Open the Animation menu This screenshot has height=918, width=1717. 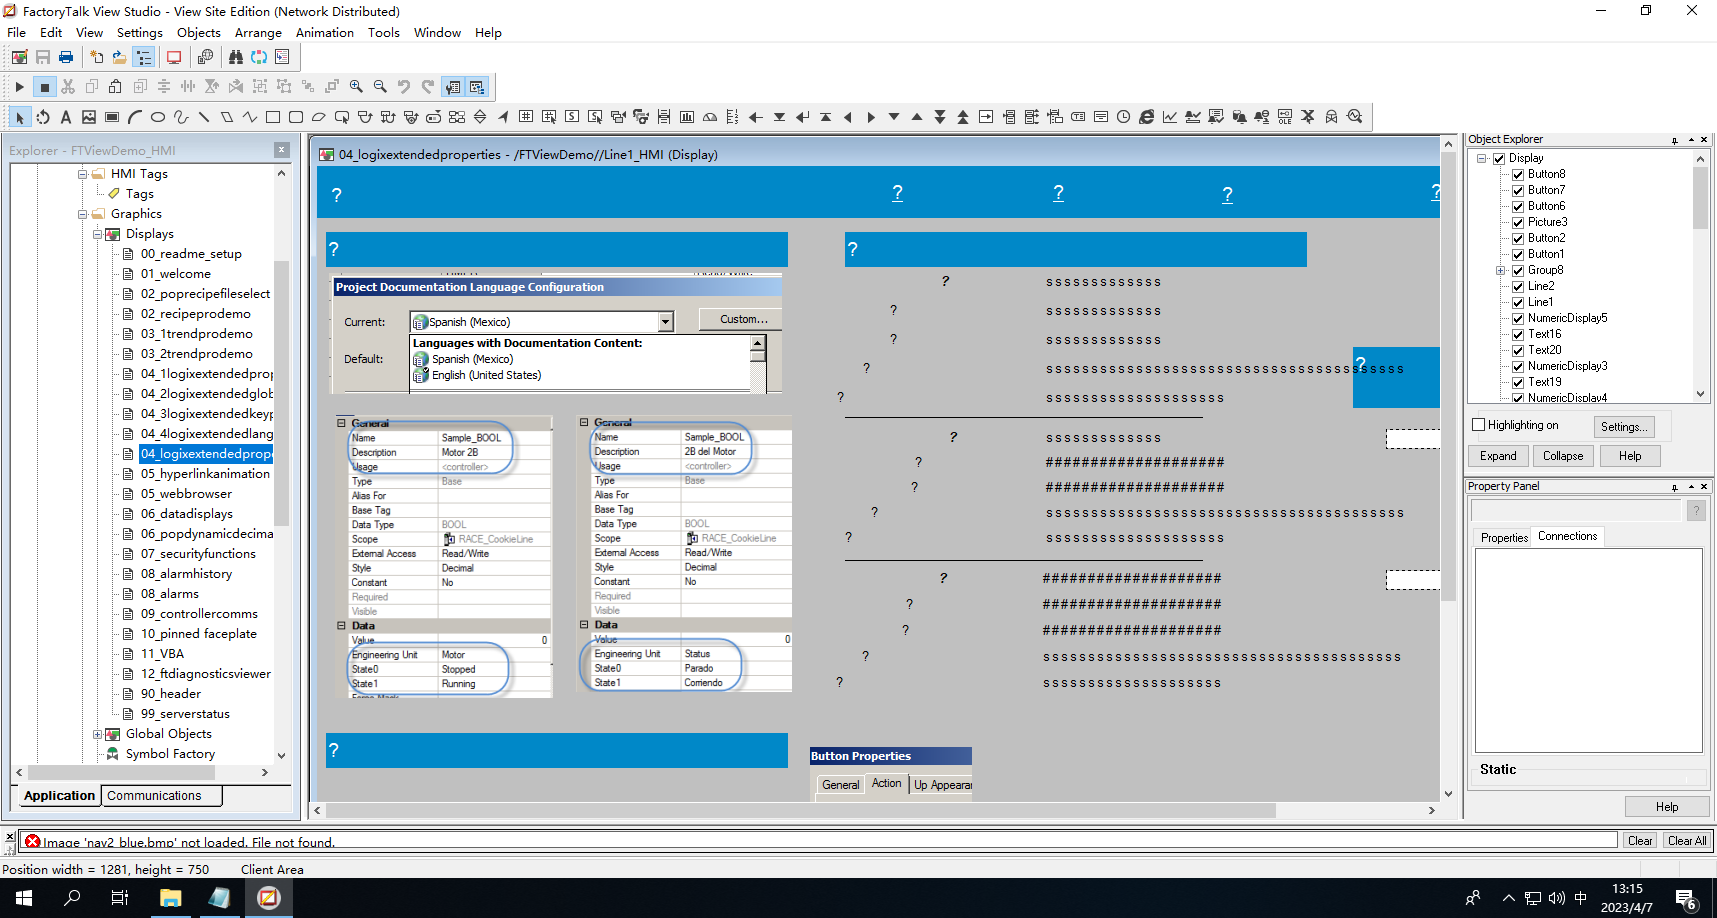click(325, 33)
